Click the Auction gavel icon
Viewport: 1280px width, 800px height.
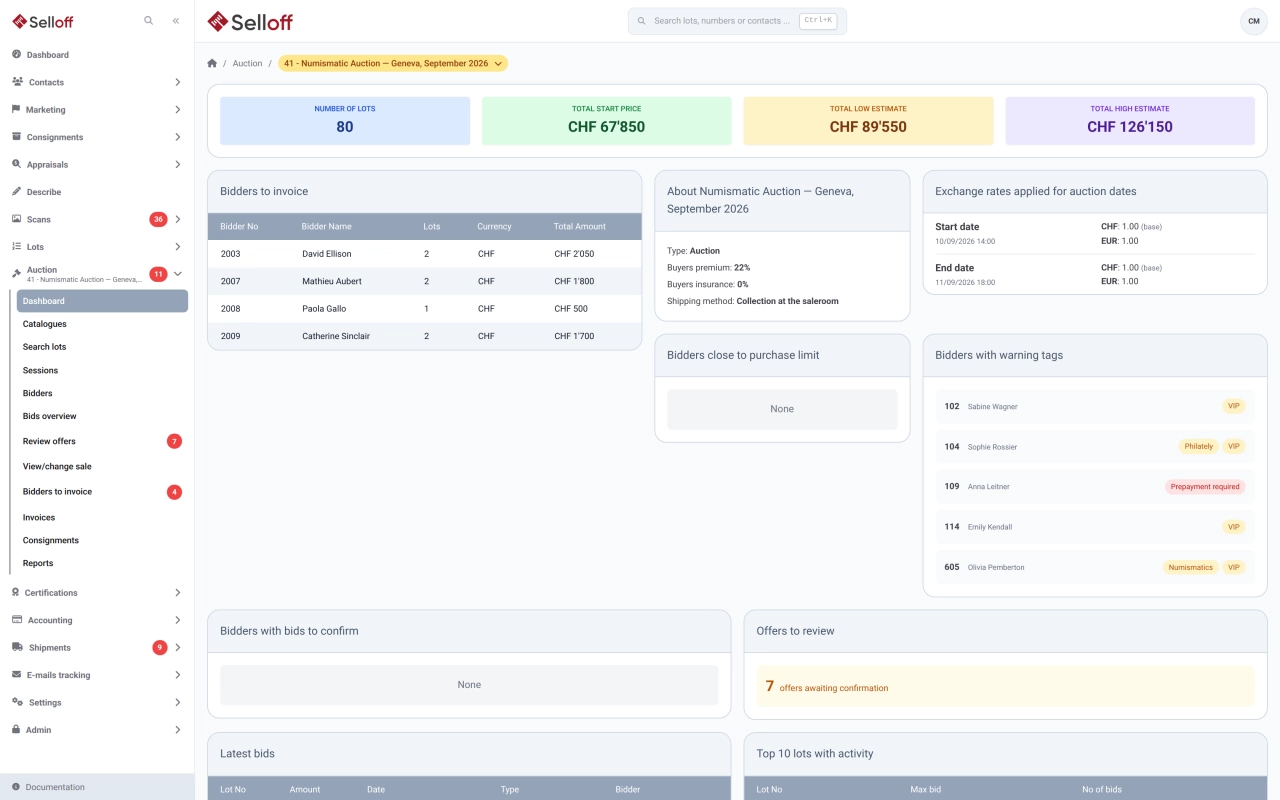click(16, 273)
